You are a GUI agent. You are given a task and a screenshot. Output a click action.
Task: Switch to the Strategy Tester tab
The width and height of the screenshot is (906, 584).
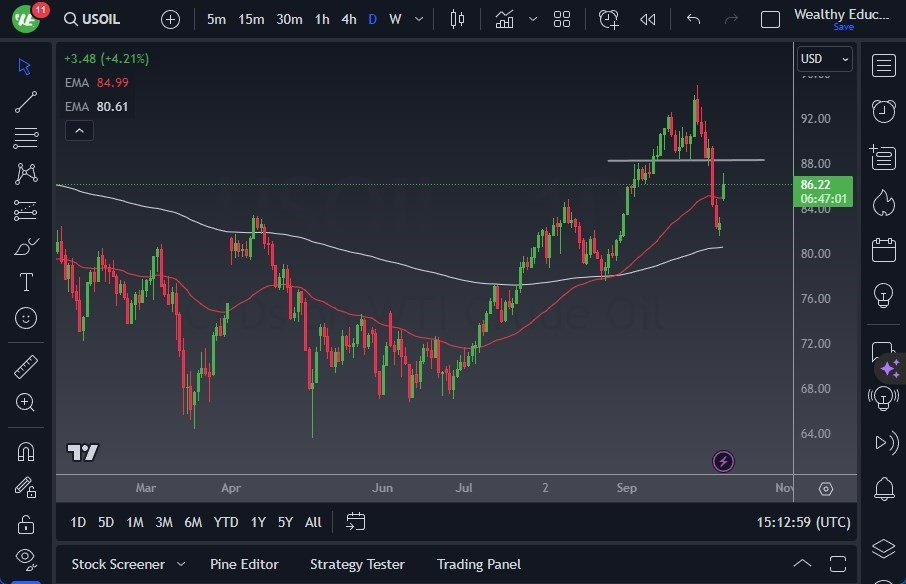357,564
